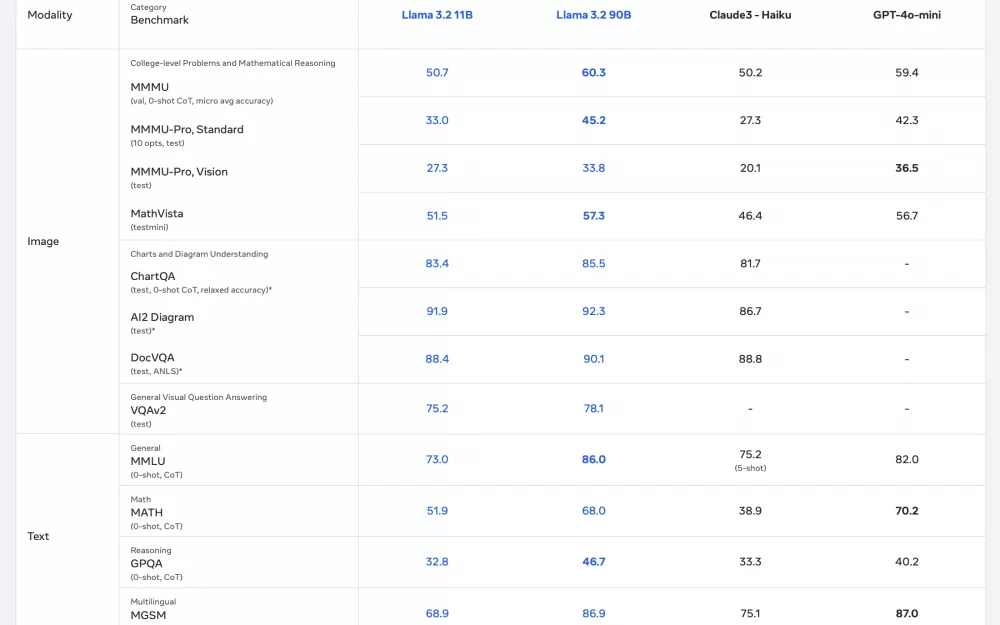Screen dimensions: 1000x625
Task: Click ChartQA score 85.5 under Llama 3.2 90B
Action: [x=594, y=263]
